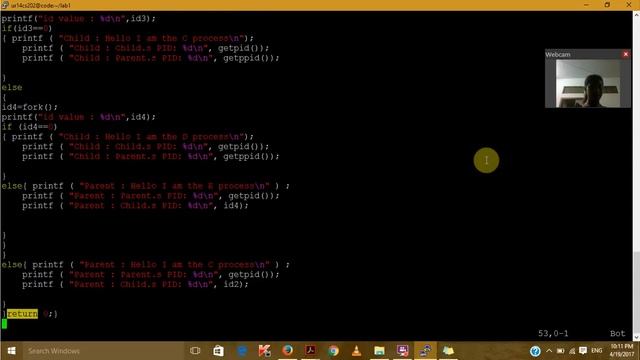The width and height of the screenshot is (640, 360).
Task: Launch Firefox from the taskbar
Action: pos(288,351)
